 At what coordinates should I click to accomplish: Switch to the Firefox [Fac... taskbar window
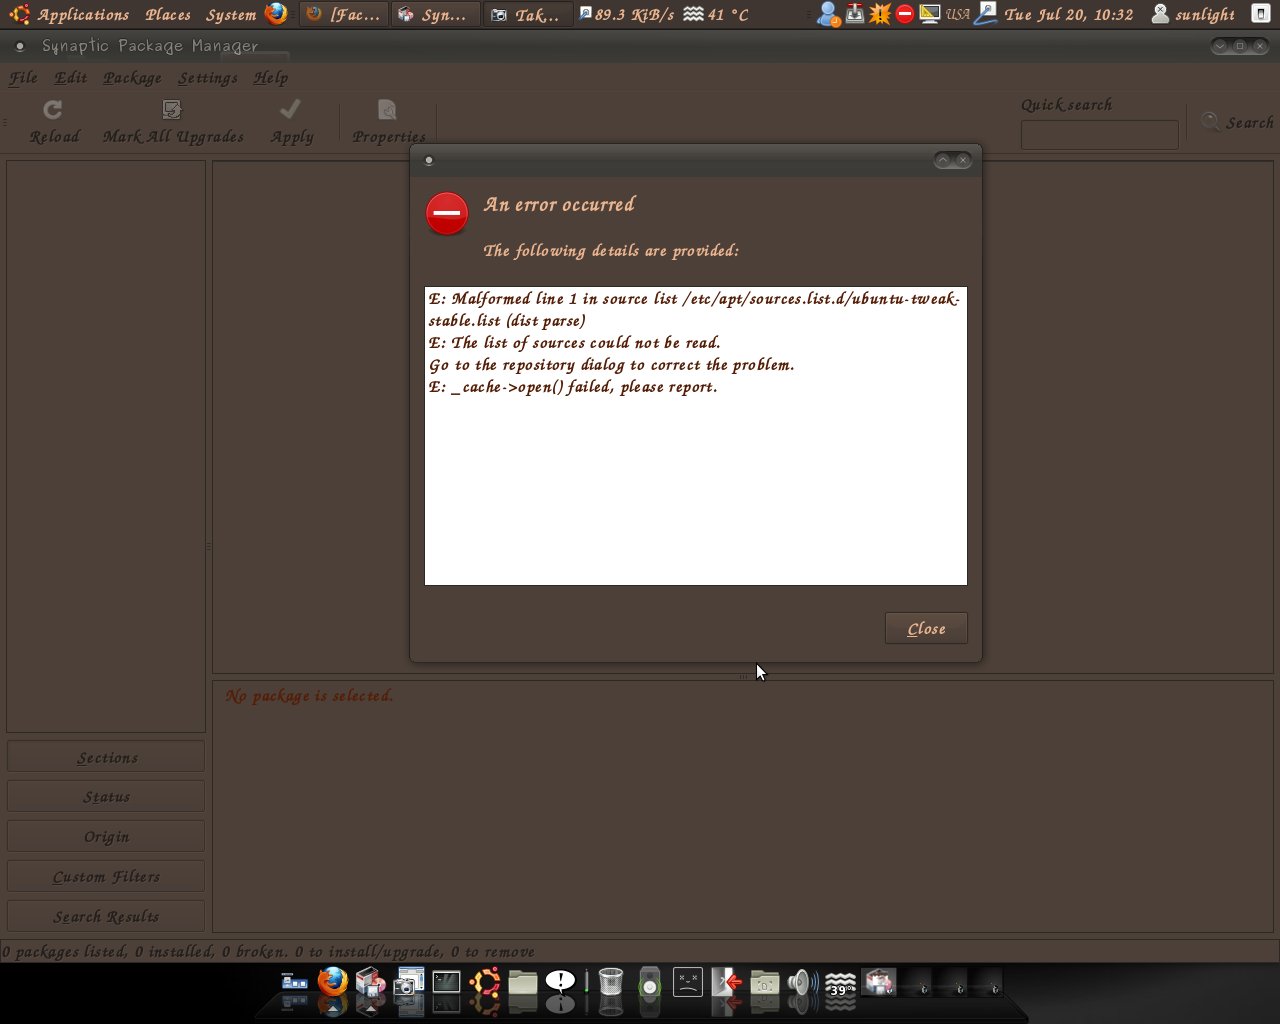point(343,14)
